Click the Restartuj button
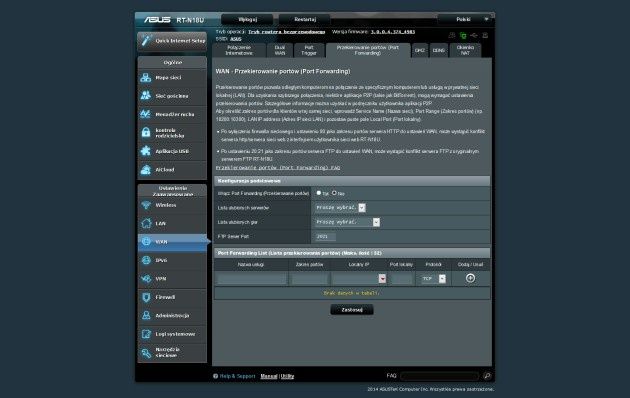 click(305, 19)
